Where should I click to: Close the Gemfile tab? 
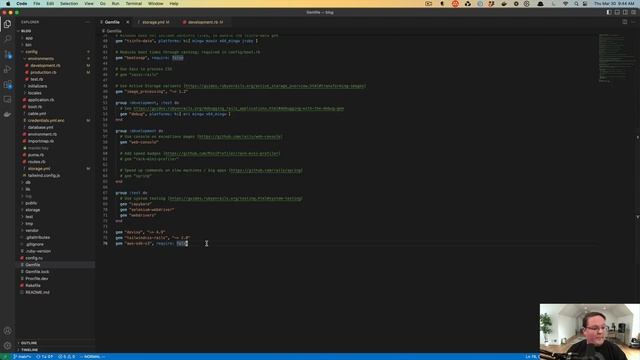pyautogui.click(x=127, y=22)
